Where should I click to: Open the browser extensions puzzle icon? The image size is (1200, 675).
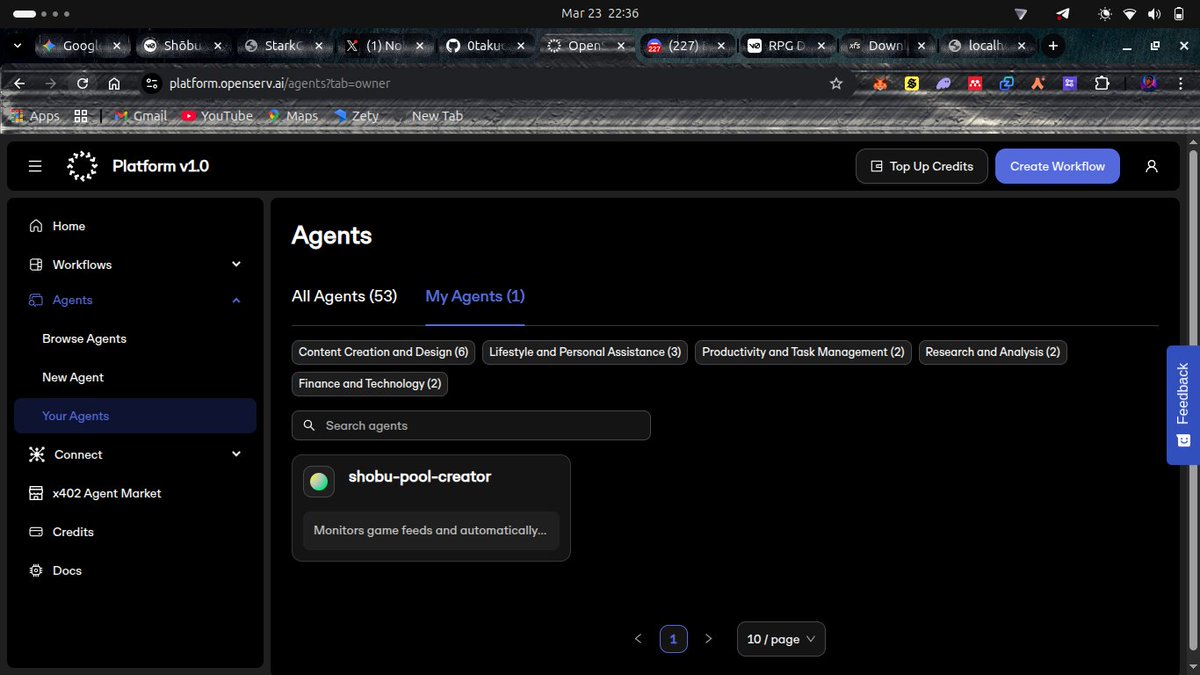tap(1102, 84)
